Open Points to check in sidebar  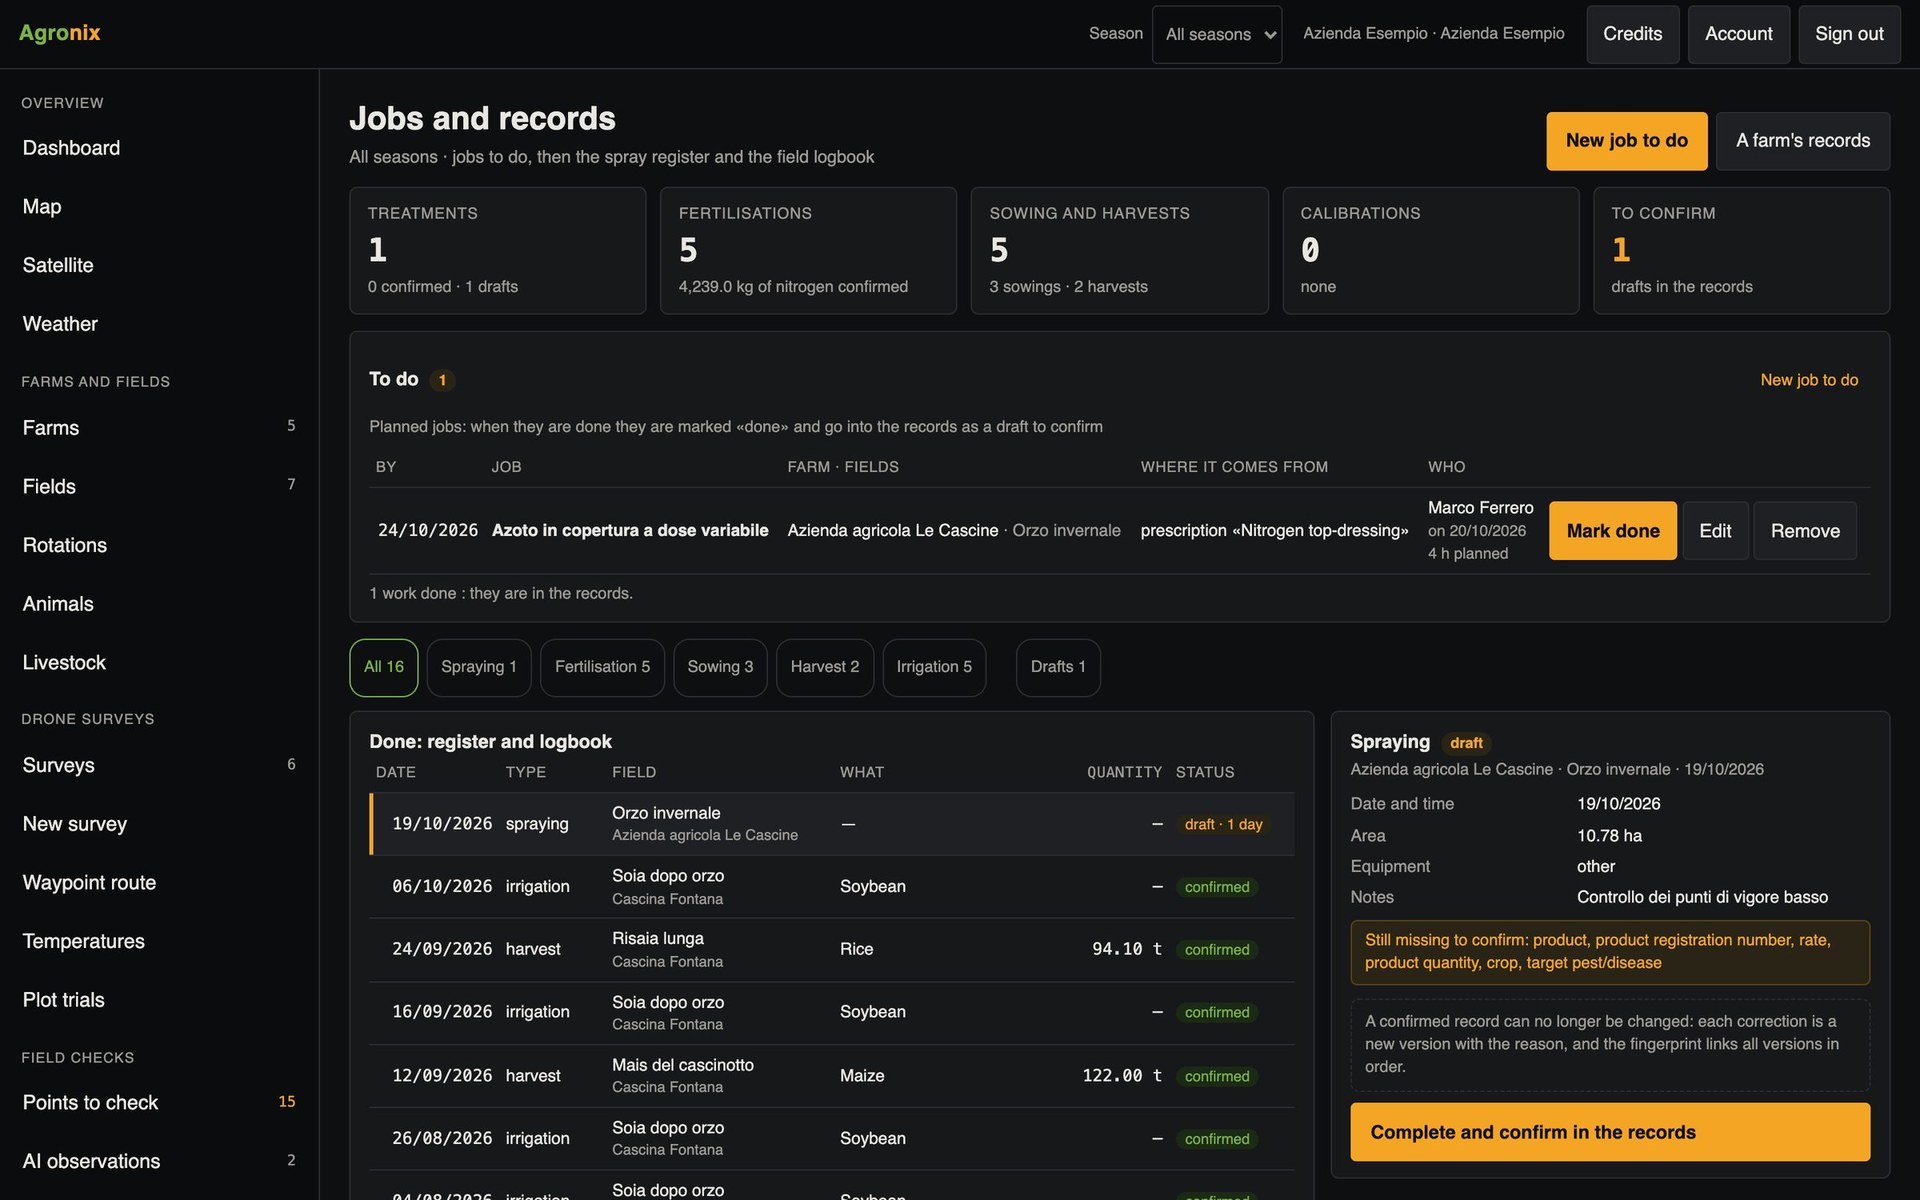tap(159, 1103)
